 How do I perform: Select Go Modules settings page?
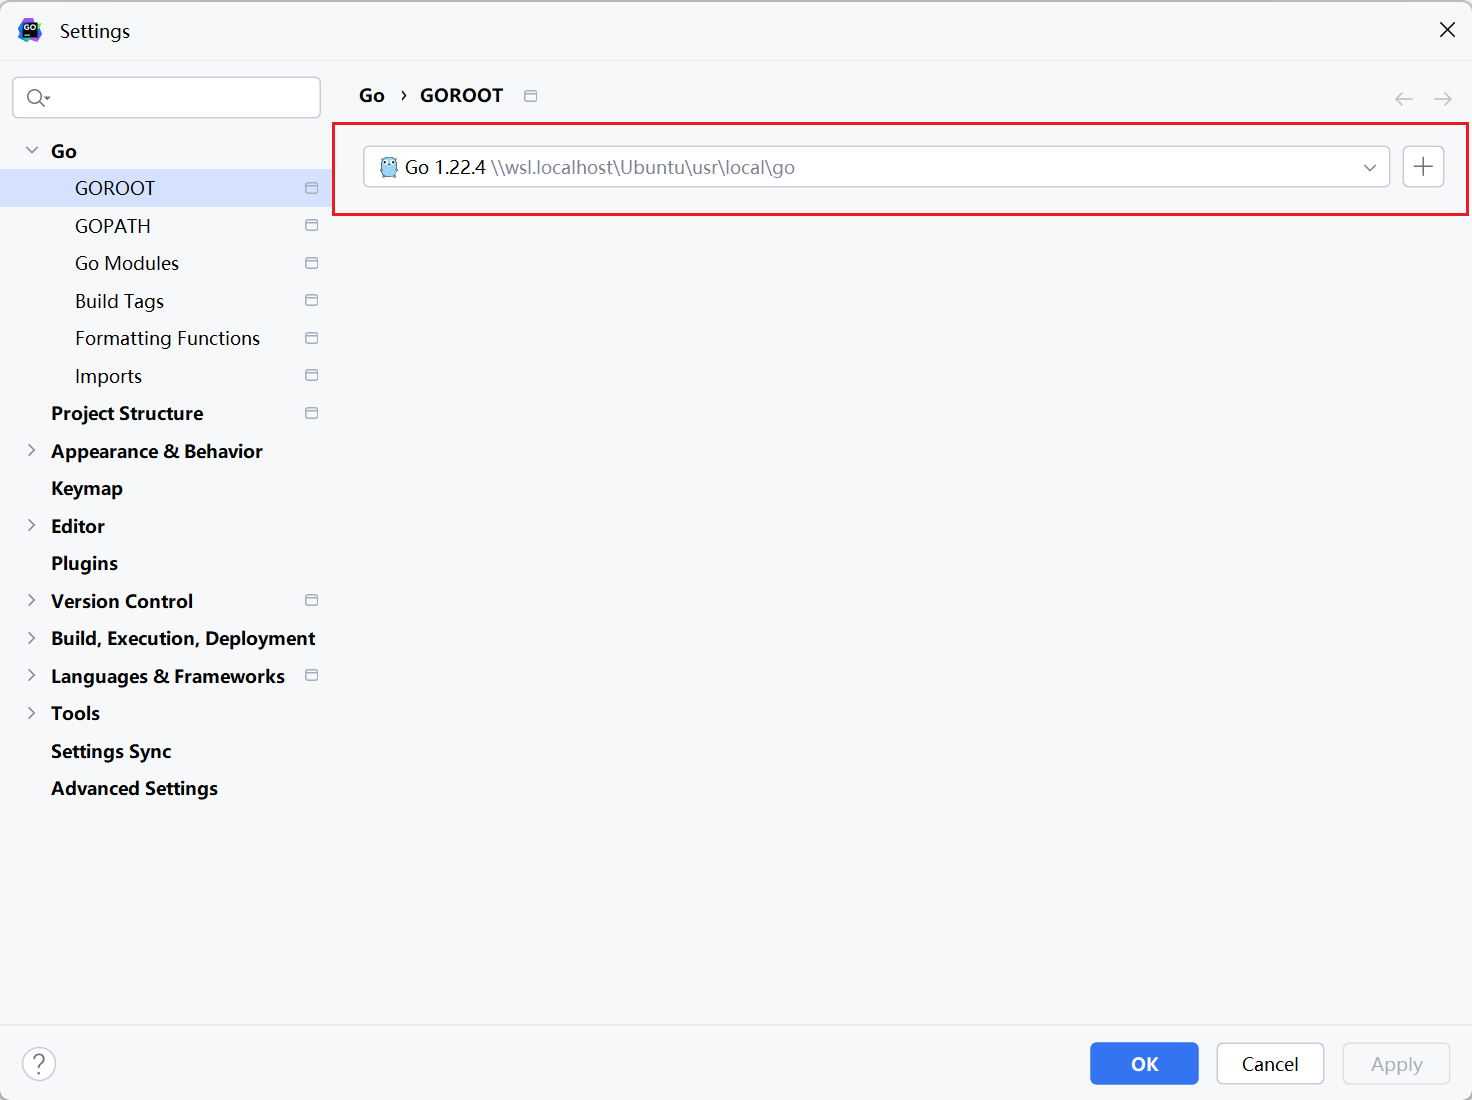tap(127, 264)
